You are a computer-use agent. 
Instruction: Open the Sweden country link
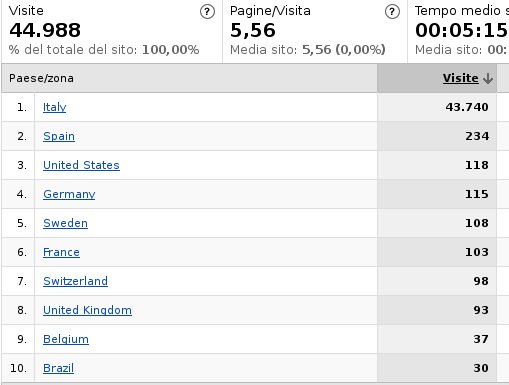click(66, 223)
